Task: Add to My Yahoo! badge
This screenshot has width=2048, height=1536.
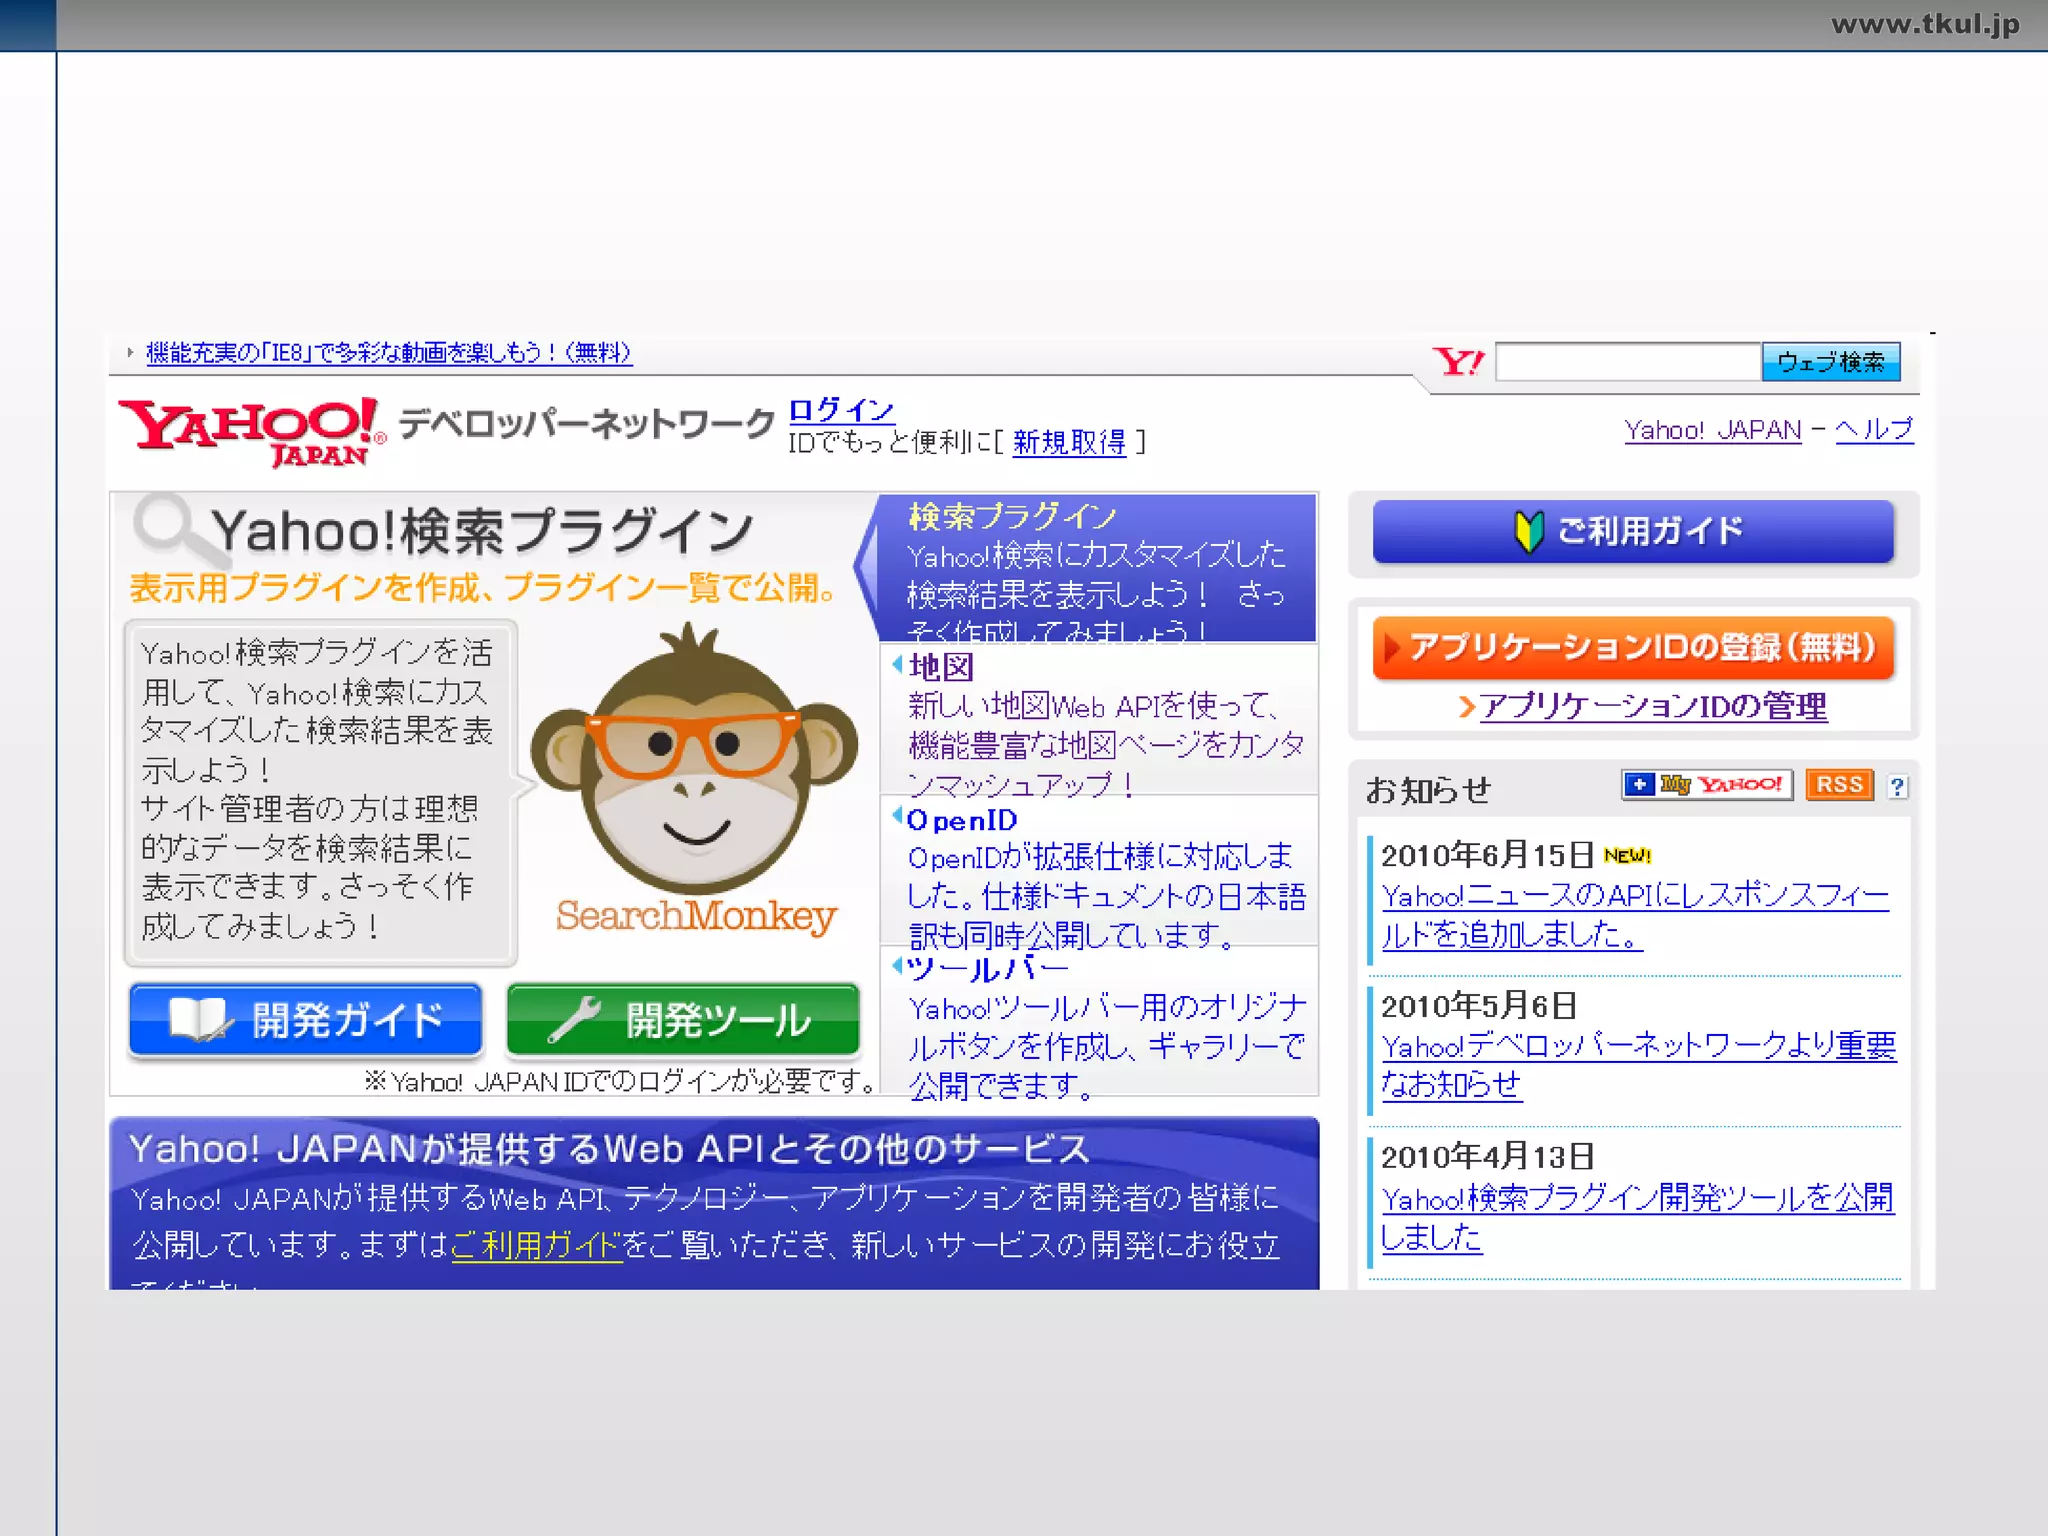Action: [x=1706, y=785]
